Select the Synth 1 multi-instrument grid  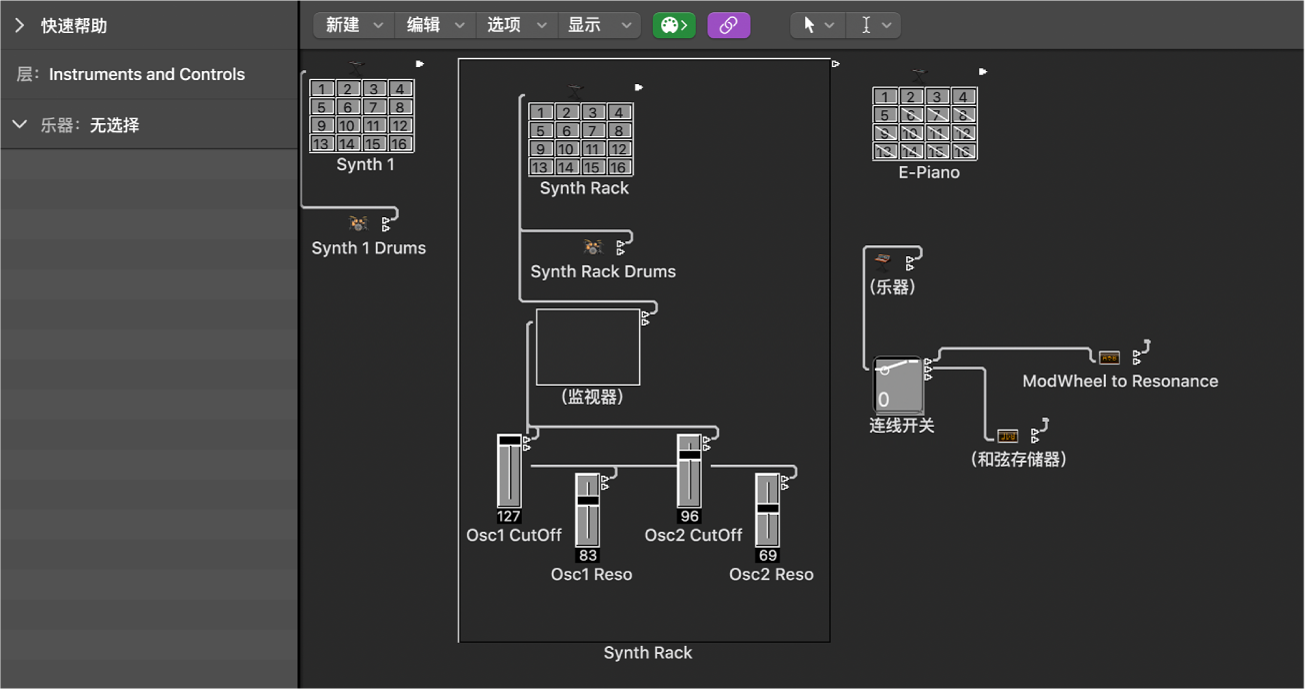[361, 116]
